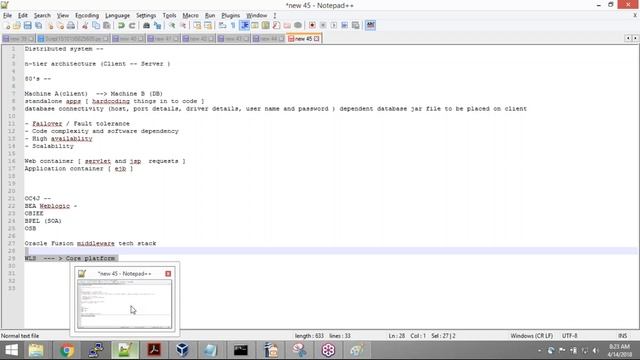This screenshot has width=640, height=360.
Task: Show hidden system tray icons
Action: point(540,350)
